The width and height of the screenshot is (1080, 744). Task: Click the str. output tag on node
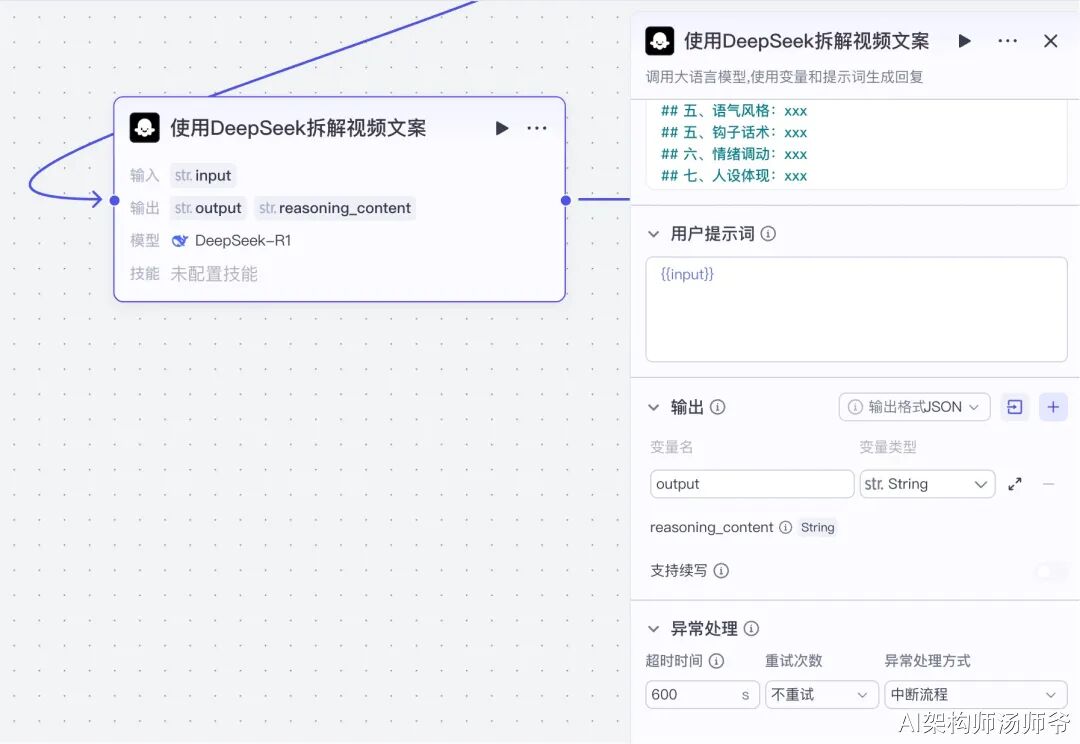pyautogui.click(x=207, y=208)
